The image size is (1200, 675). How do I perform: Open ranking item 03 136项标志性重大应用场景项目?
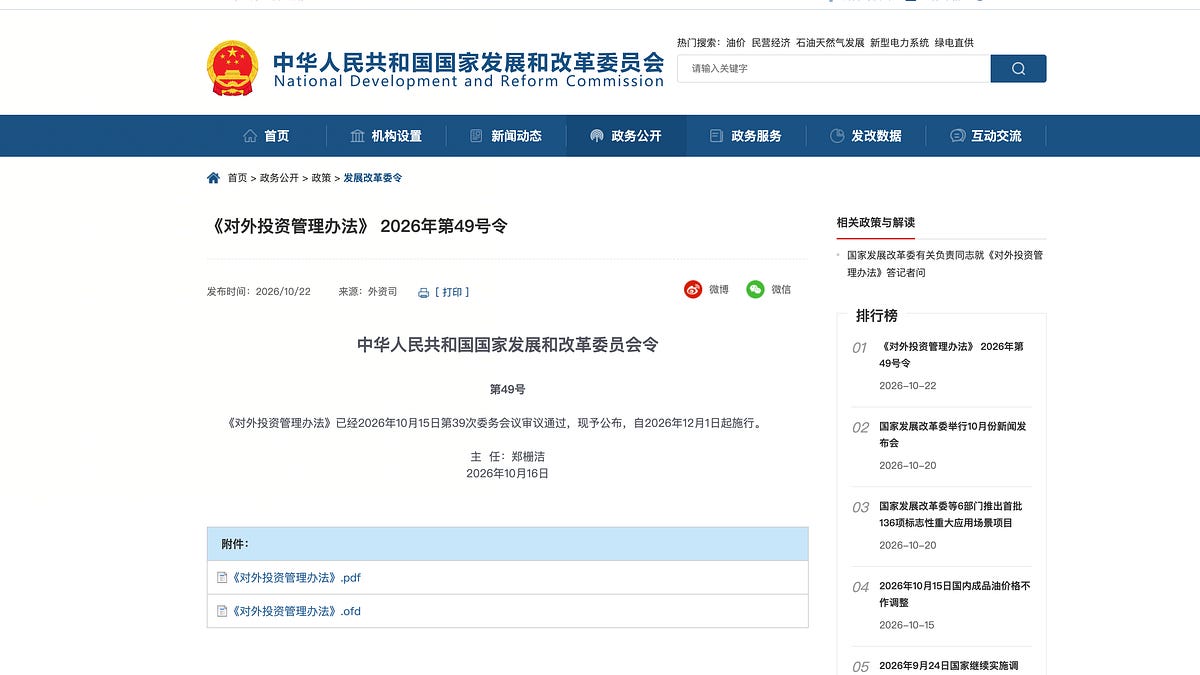(951, 514)
